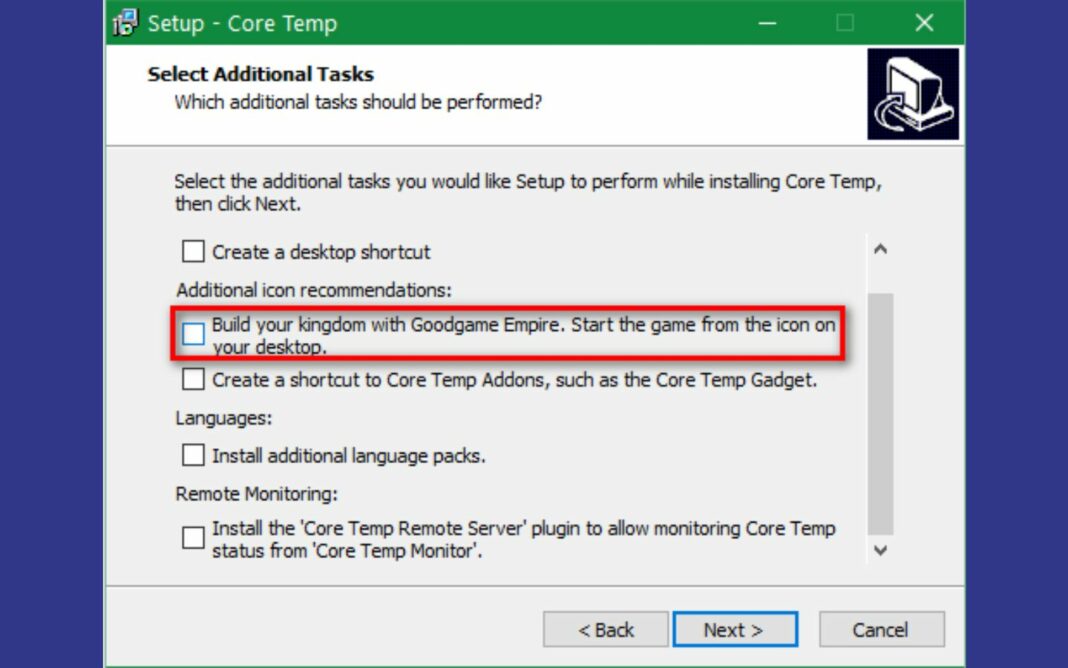Click the computer wizard image in header
This screenshot has width=1068, height=668.
[913, 94]
